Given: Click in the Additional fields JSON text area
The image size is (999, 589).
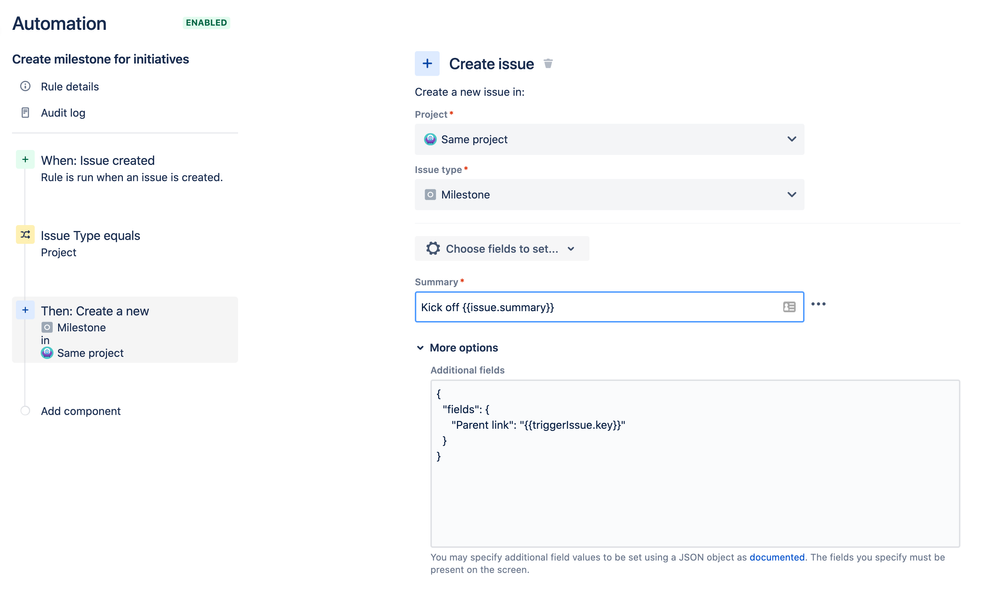Looking at the screenshot, I should click(x=694, y=490).
